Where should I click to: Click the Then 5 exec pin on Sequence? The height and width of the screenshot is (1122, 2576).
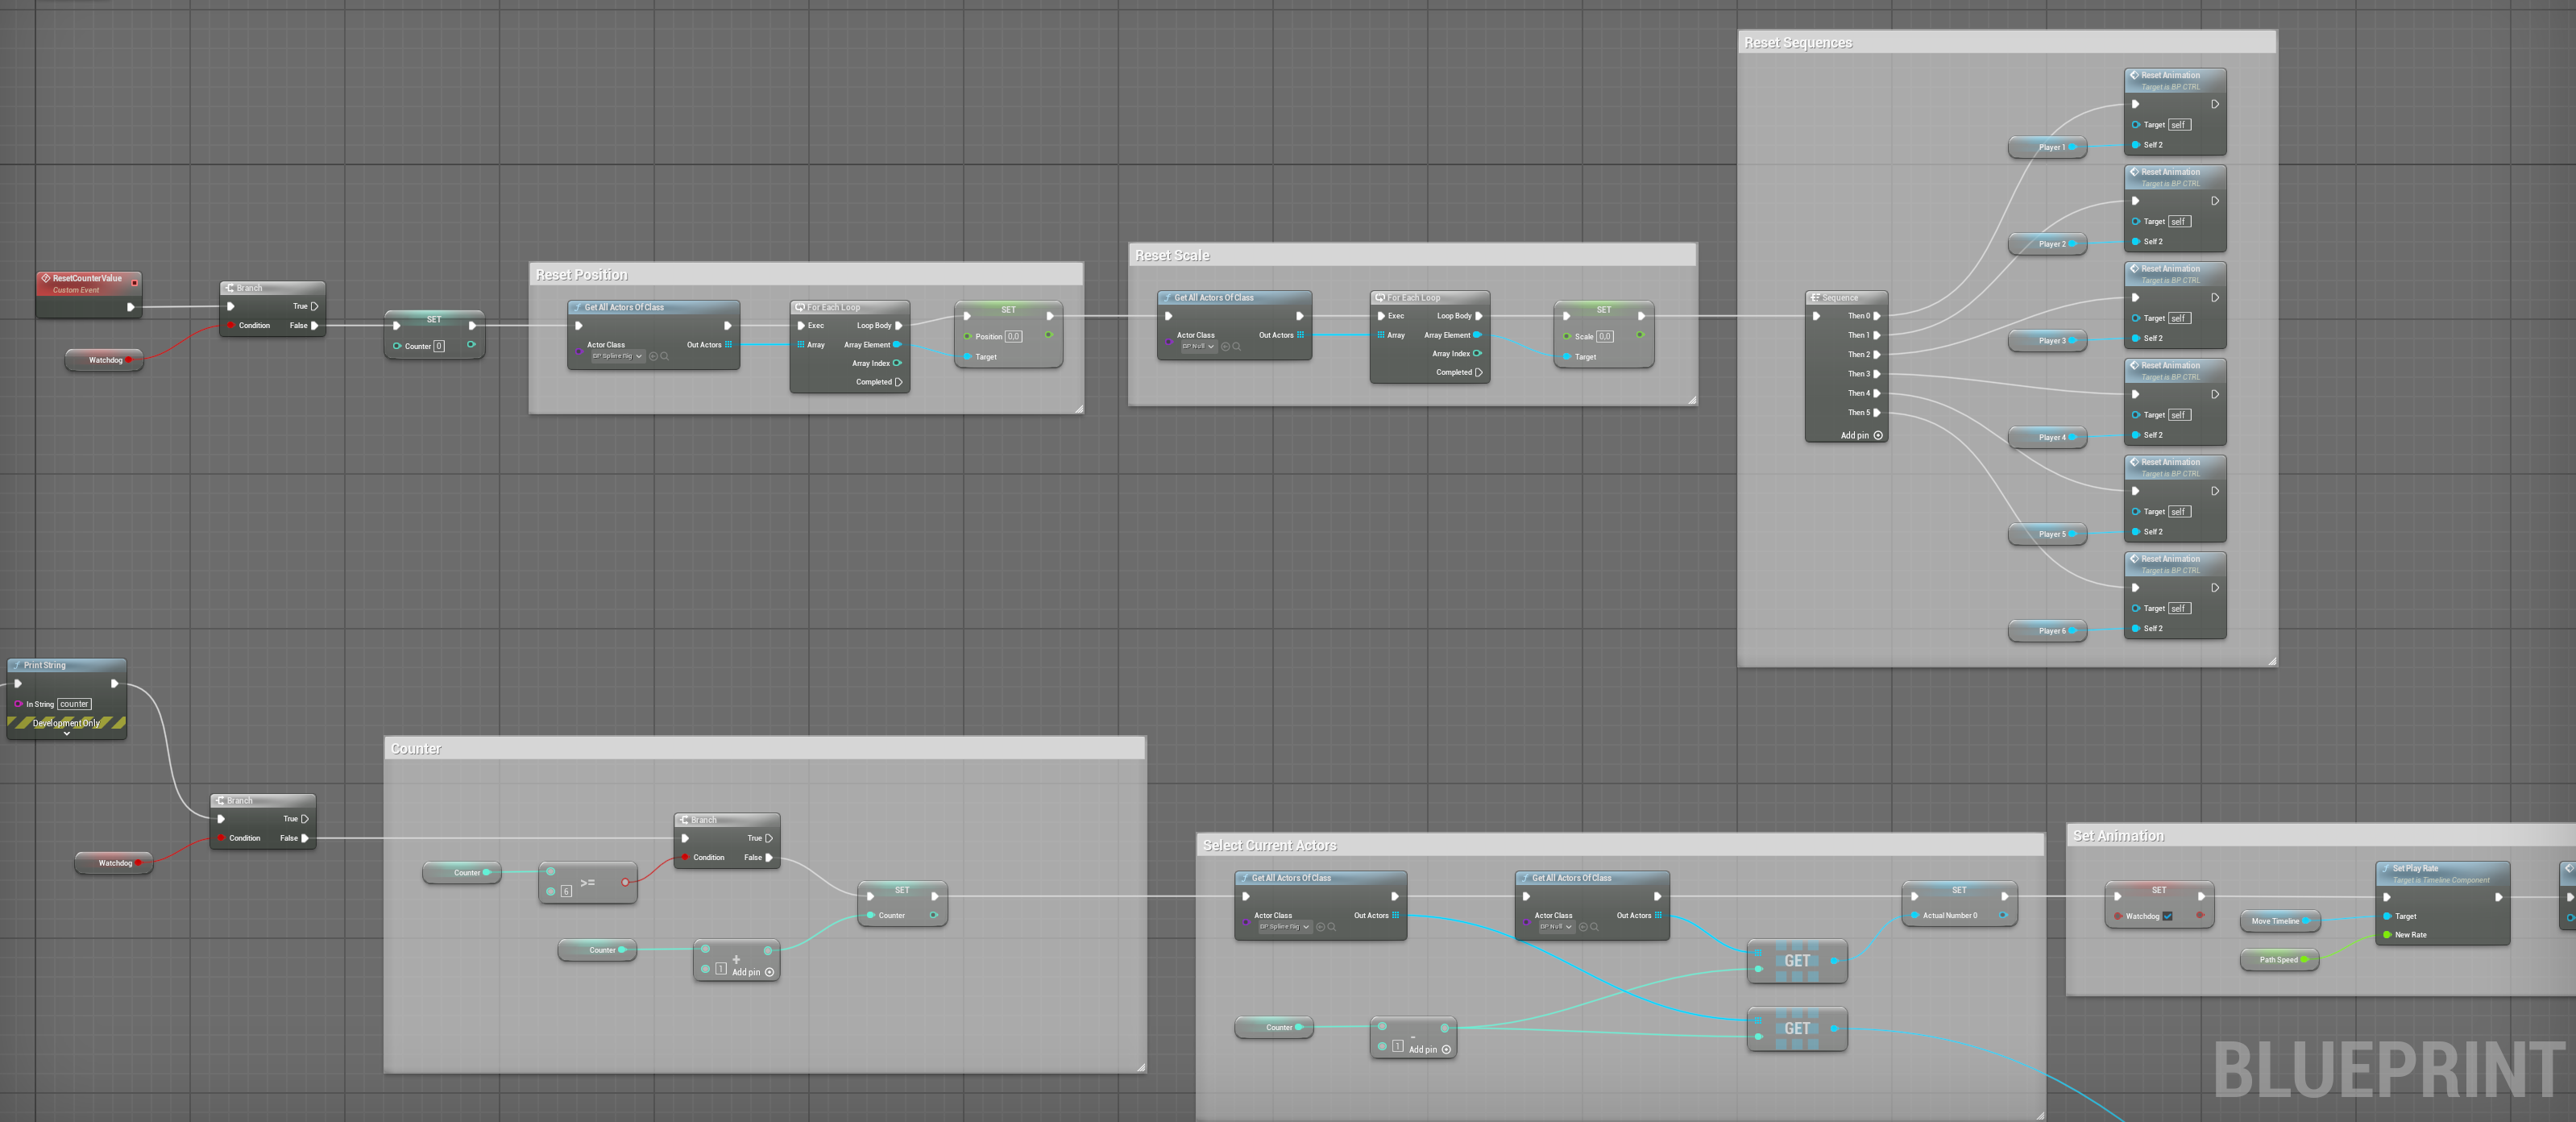(1877, 412)
